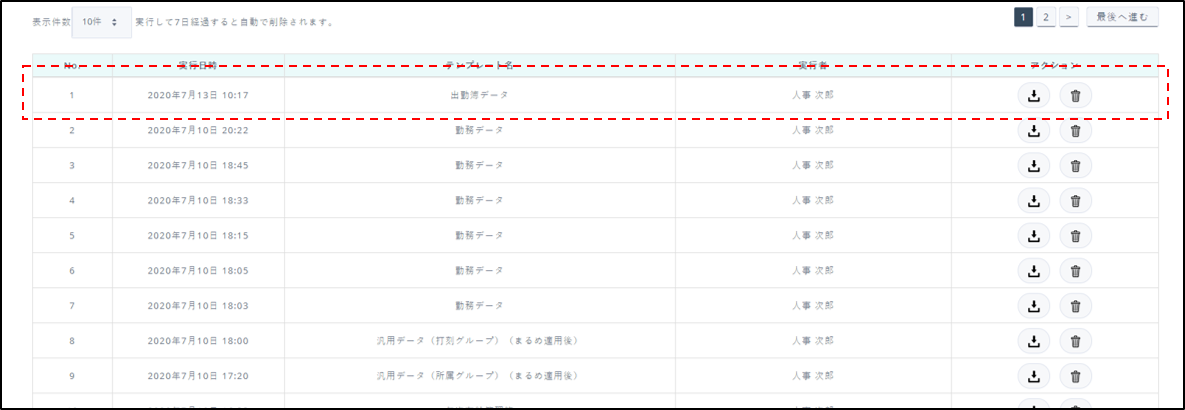Click the 実行日時 column header

tap(198, 65)
